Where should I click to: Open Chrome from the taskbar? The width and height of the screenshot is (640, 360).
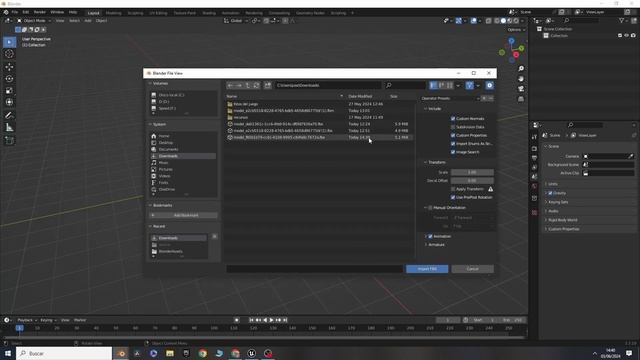coord(202,353)
